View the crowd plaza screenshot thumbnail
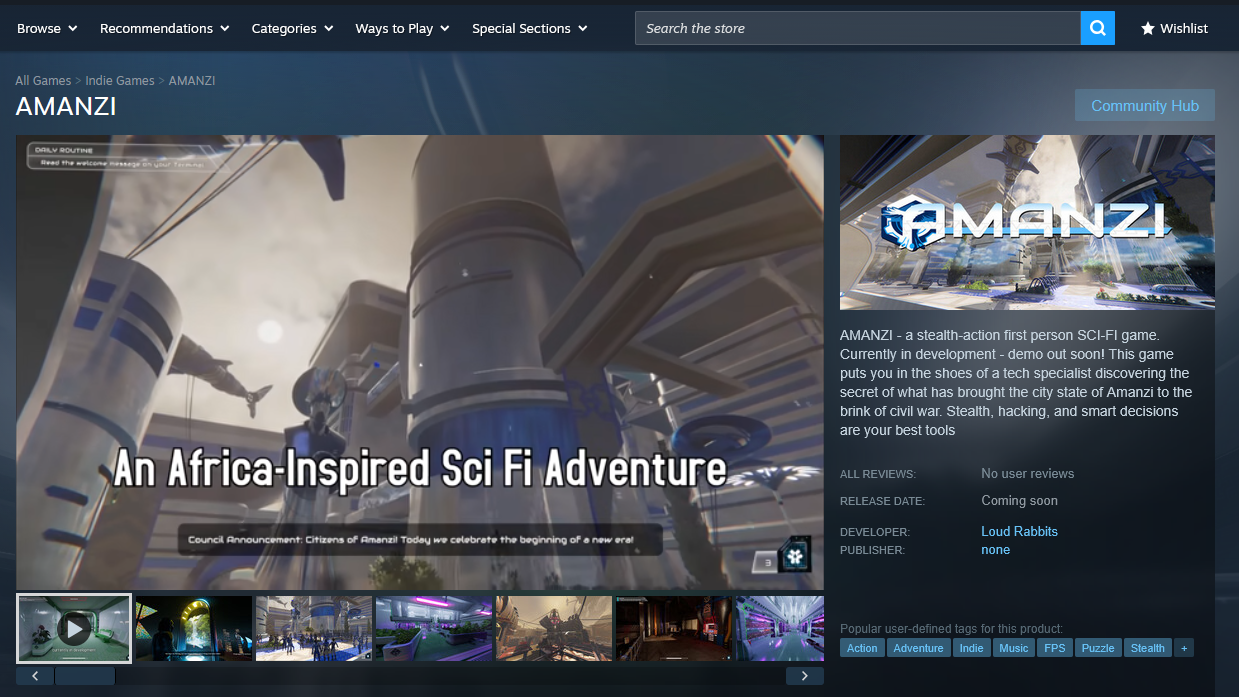 click(314, 629)
